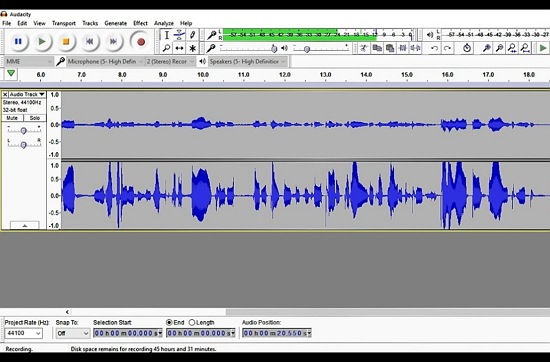Click the Paste icon in edit toolbar
The image size is (550, 362).
tap(390, 48)
